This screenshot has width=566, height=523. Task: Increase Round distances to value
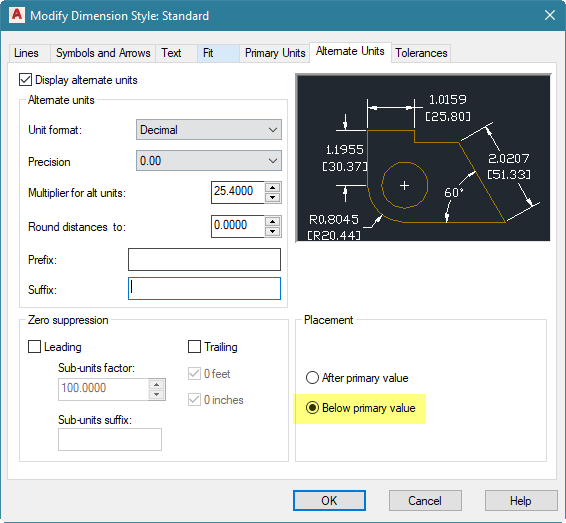273,221
